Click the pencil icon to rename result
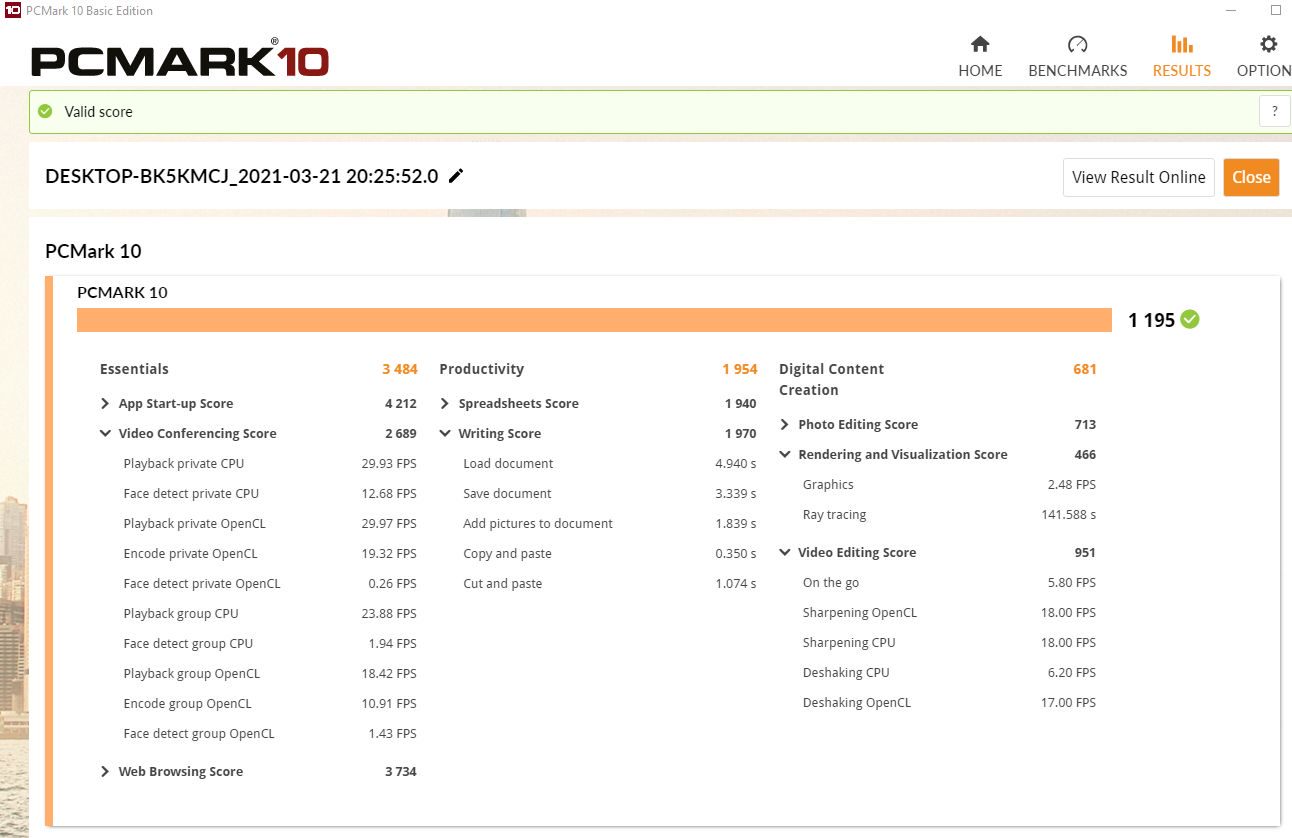The height and width of the screenshot is (838, 1292). (456, 176)
